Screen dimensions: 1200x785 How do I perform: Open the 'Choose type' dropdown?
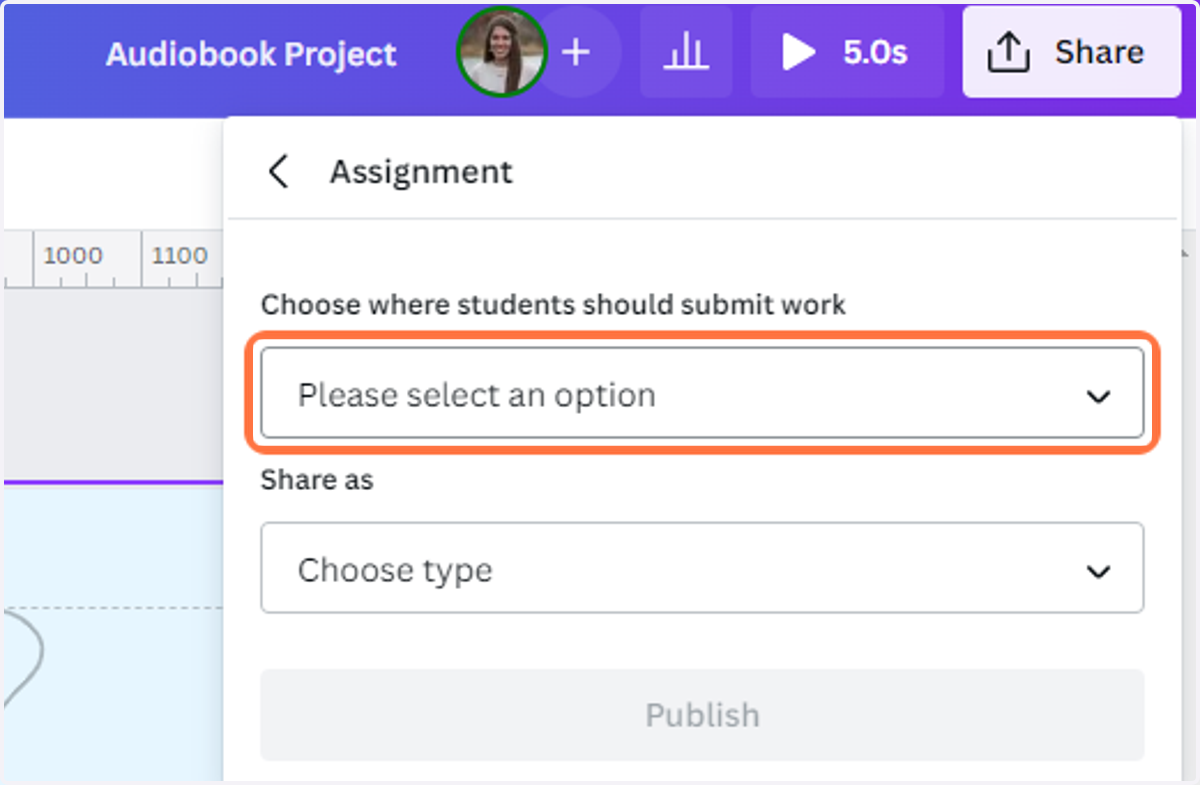702,568
